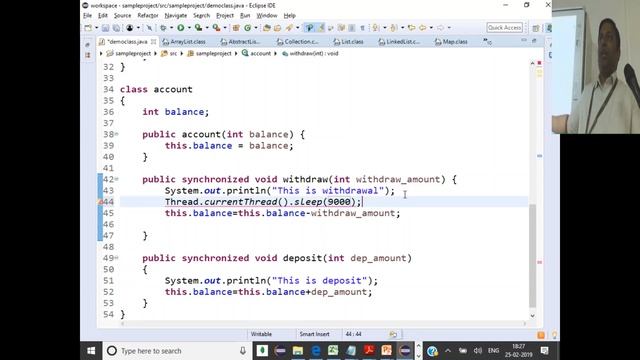640x360 pixels.
Task: Click the taskbar search box
Action: coord(177,351)
